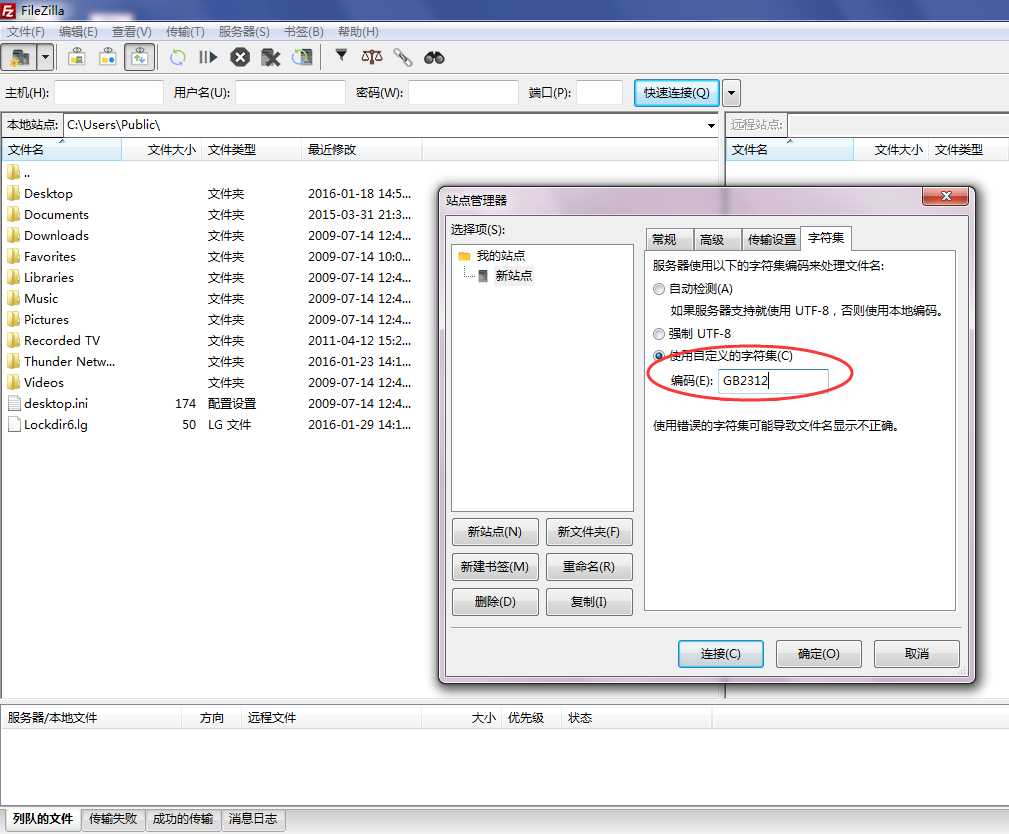This screenshot has width=1009, height=834.
Task: Switch to 列队的文件 tab
Action: 42,819
